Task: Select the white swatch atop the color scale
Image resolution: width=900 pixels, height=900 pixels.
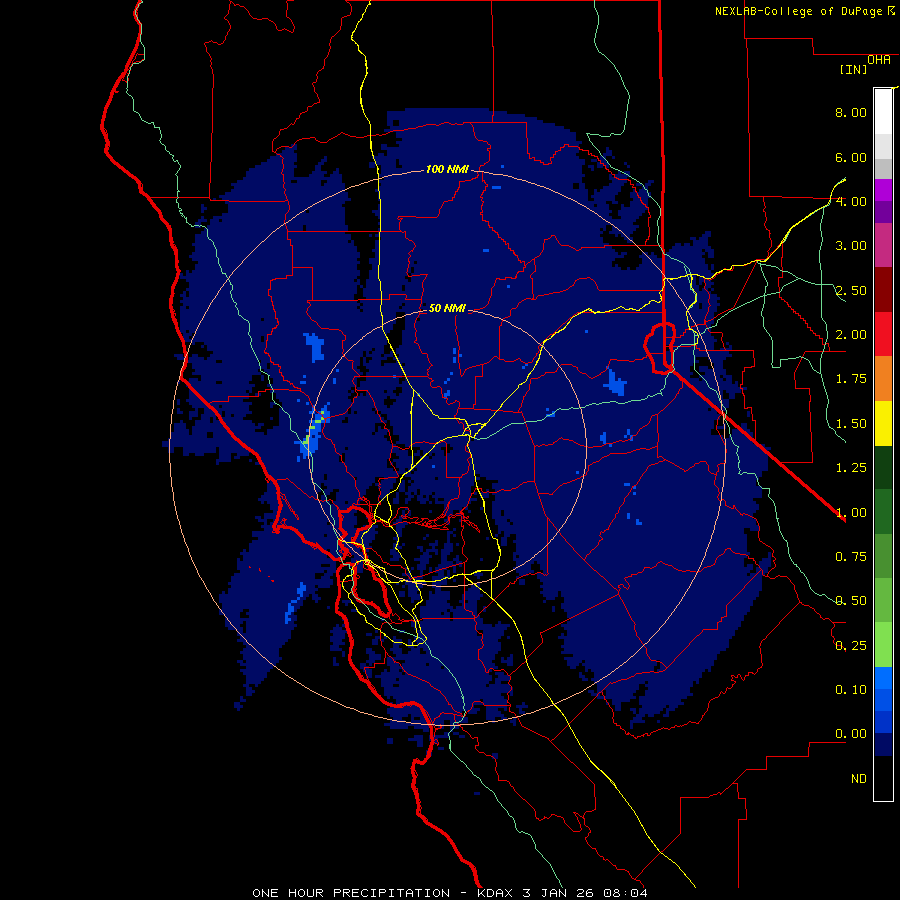Action: [x=883, y=111]
